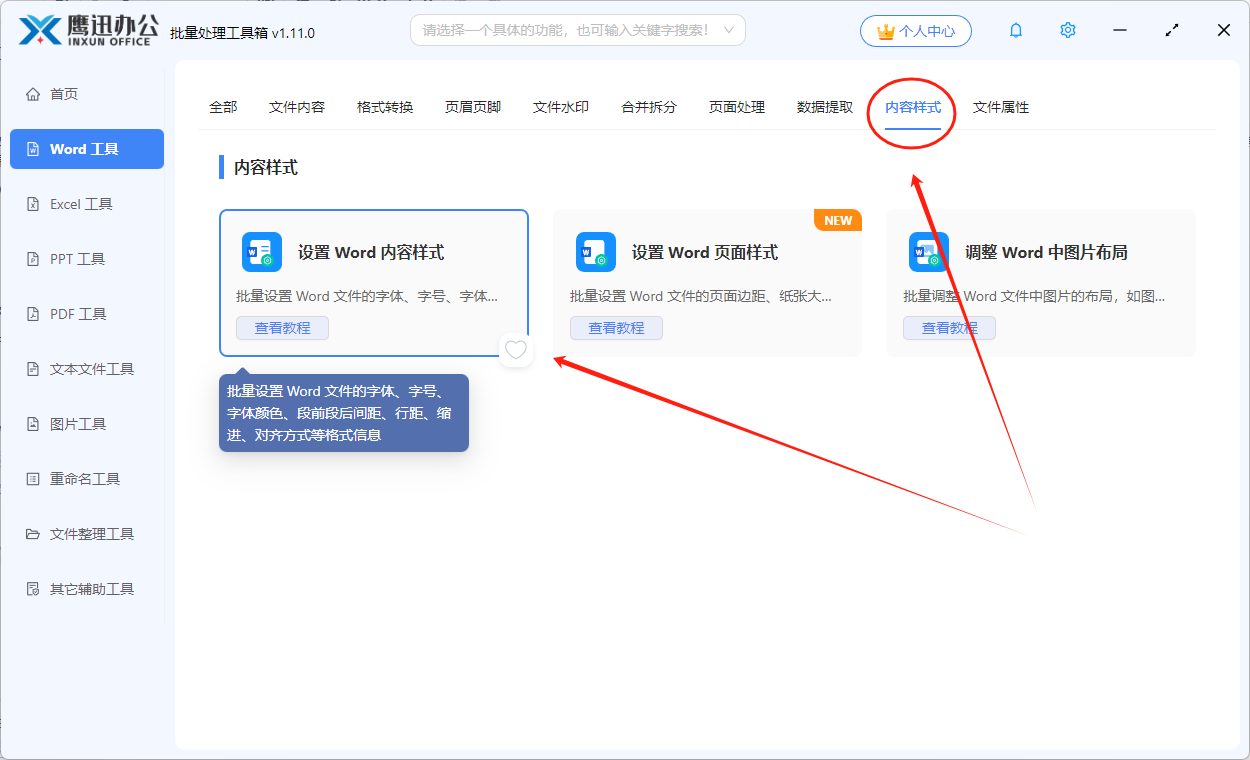The image size is (1250, 760).
Task: Go to the 文件水印 tab
Action: click(561, 107)
